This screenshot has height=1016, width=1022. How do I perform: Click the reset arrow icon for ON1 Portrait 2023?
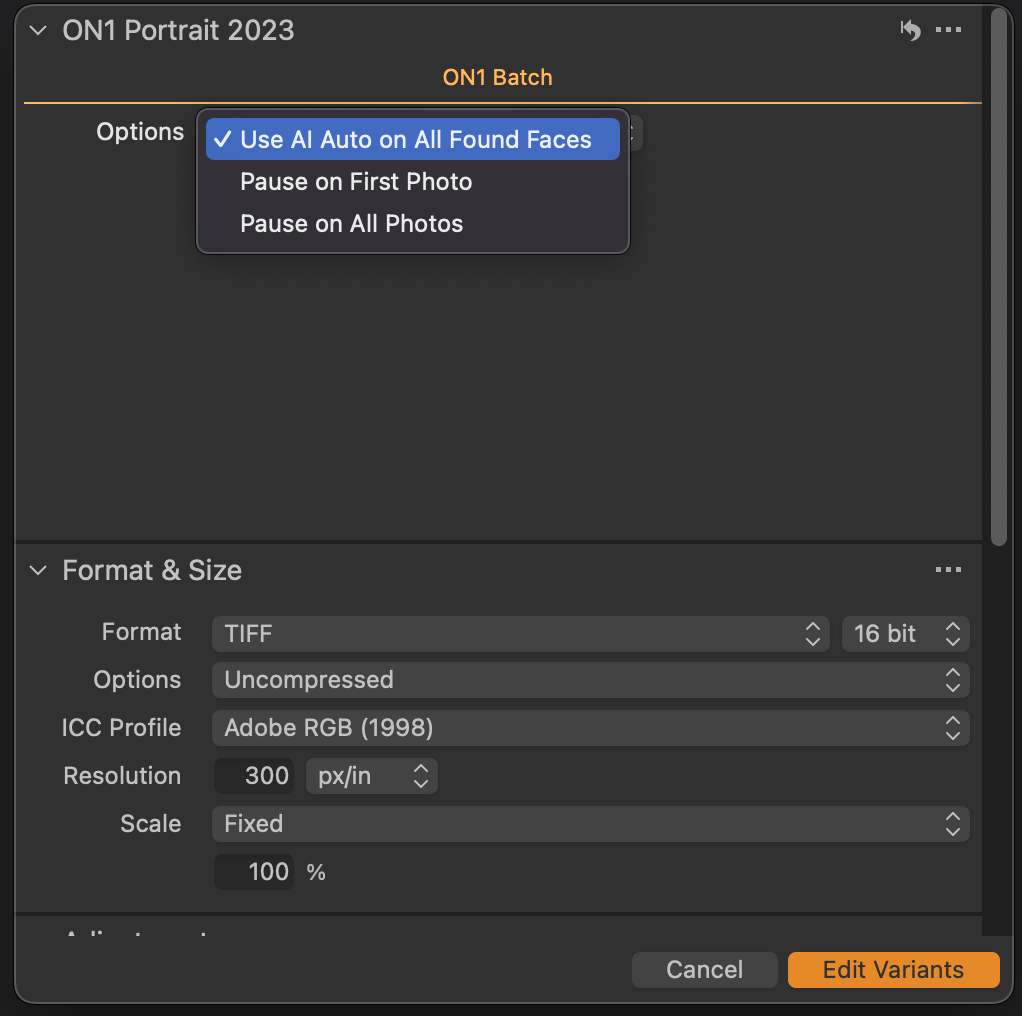coord(910,30)
